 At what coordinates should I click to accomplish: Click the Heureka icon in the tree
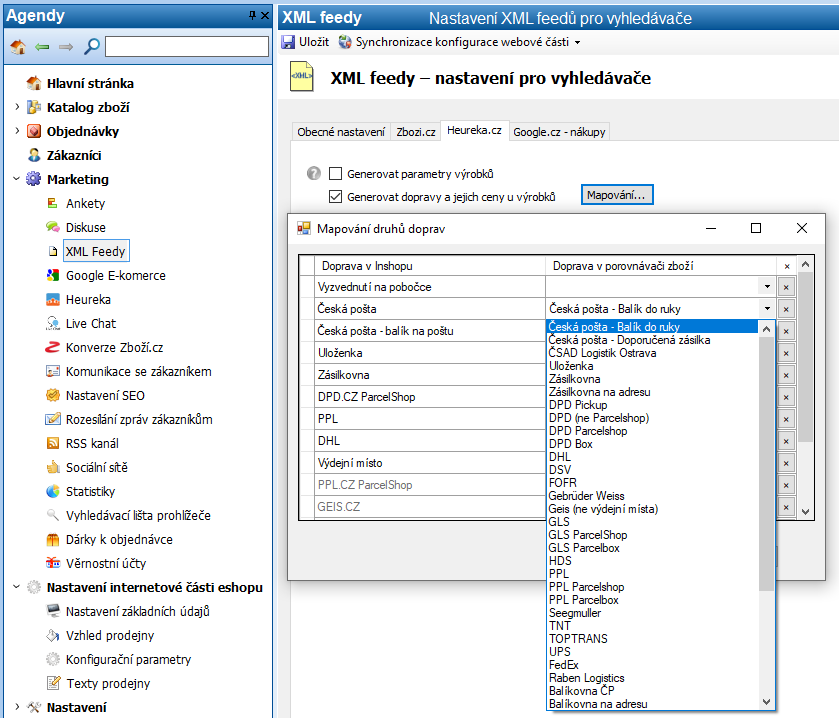52,299
